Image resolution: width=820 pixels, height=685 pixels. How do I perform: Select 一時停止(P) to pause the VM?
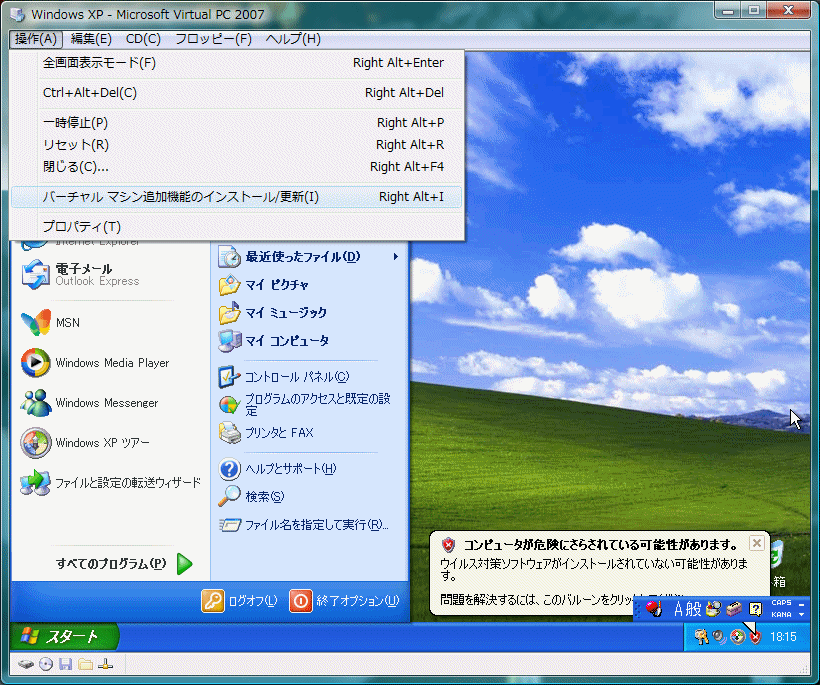[x=236, y=122]
